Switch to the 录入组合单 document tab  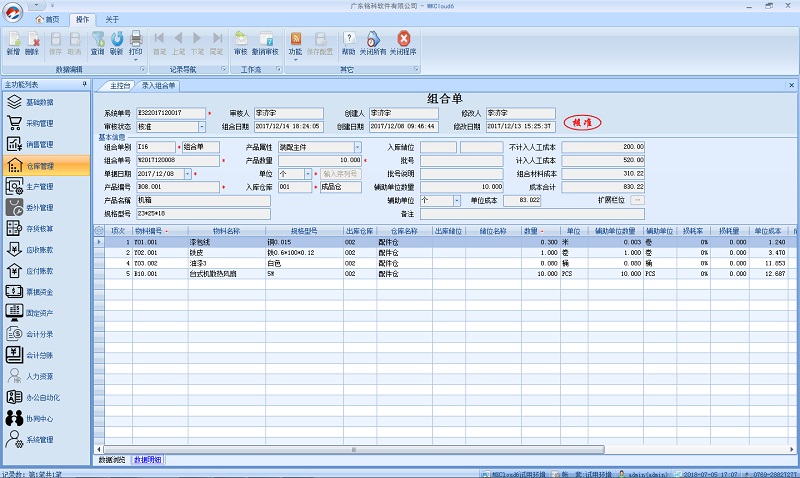(158, 86)
